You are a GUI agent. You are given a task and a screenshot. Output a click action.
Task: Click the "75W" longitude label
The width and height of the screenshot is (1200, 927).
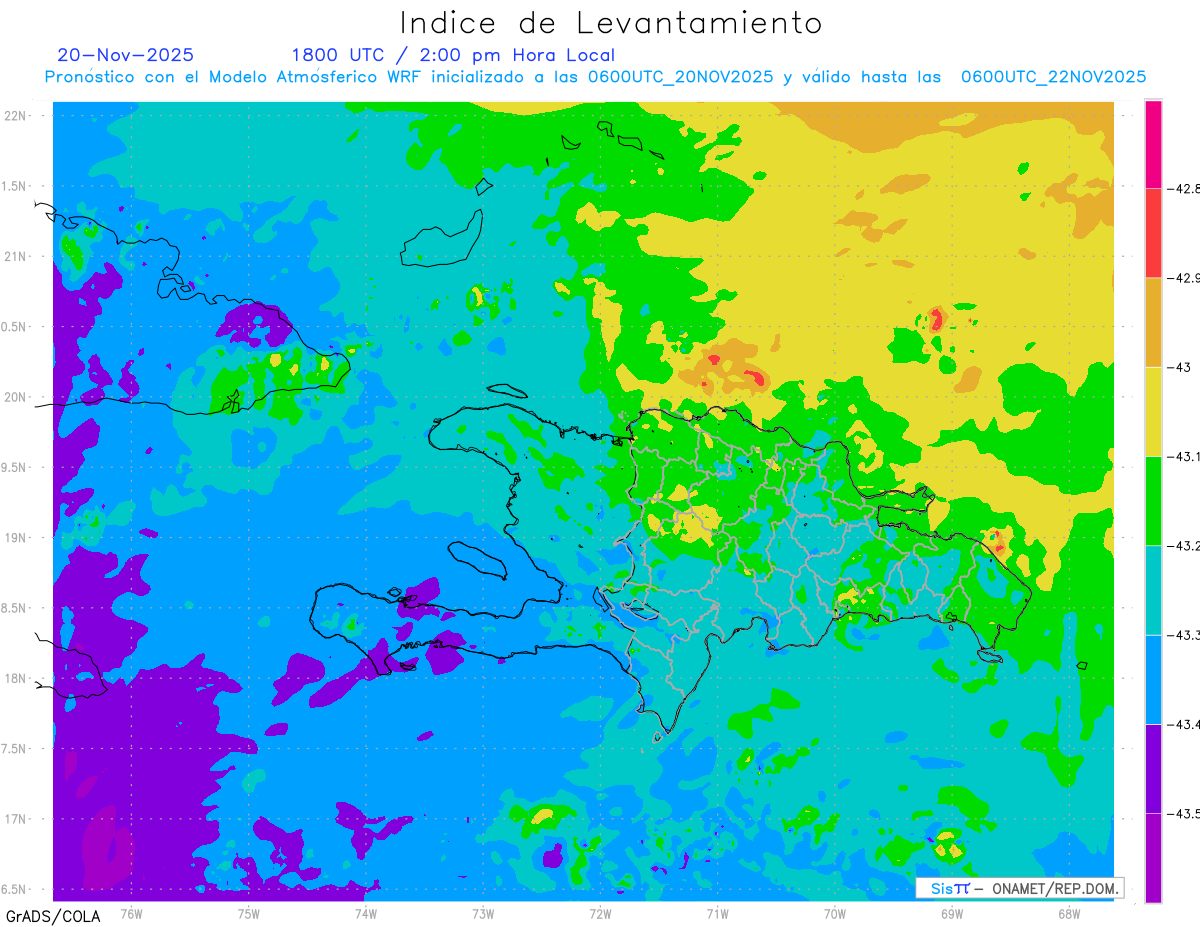[x=248, y=913]
